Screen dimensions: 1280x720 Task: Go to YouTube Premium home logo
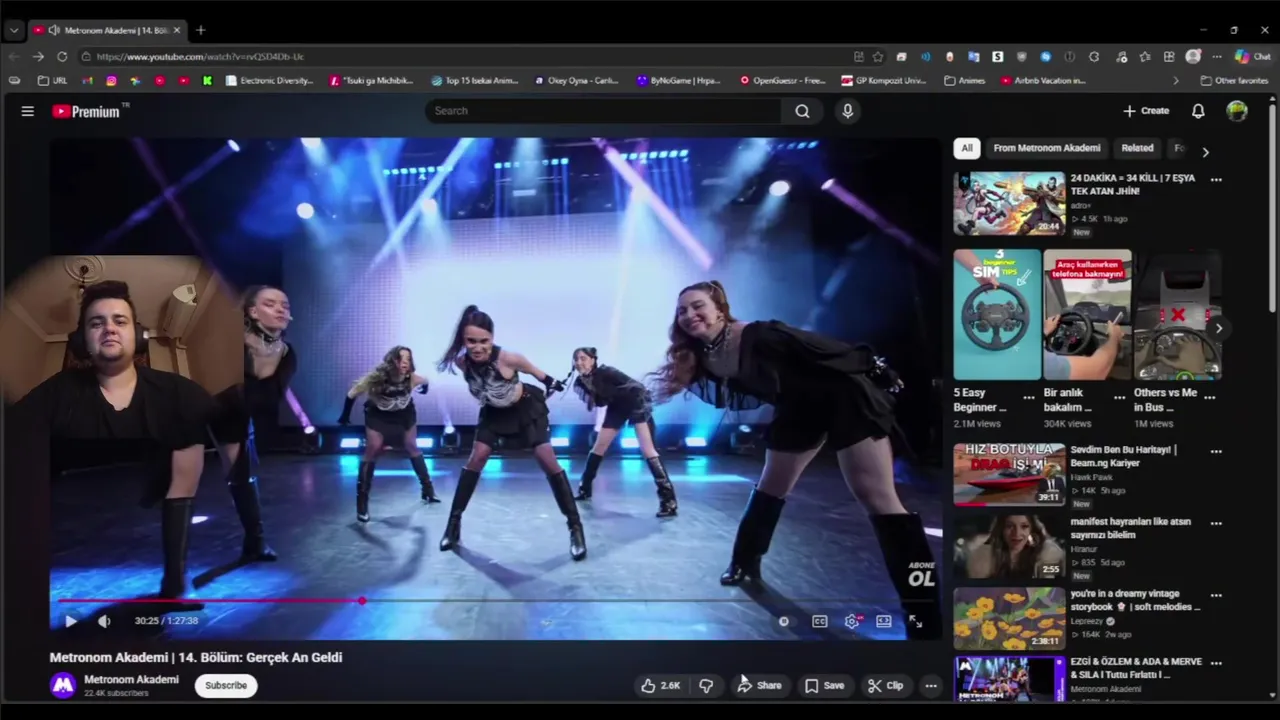(x=88, y=111)
